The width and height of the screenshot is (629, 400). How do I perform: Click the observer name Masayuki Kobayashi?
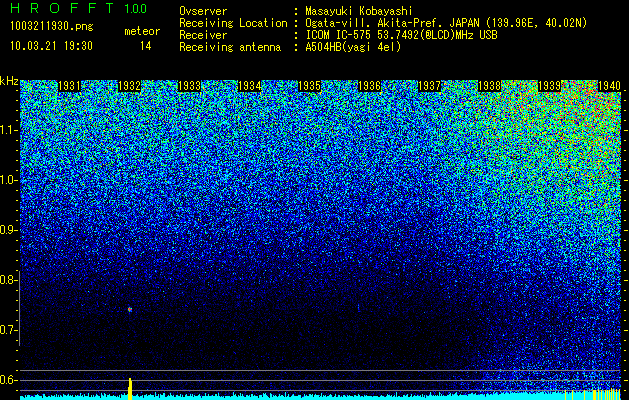[359, 11]
